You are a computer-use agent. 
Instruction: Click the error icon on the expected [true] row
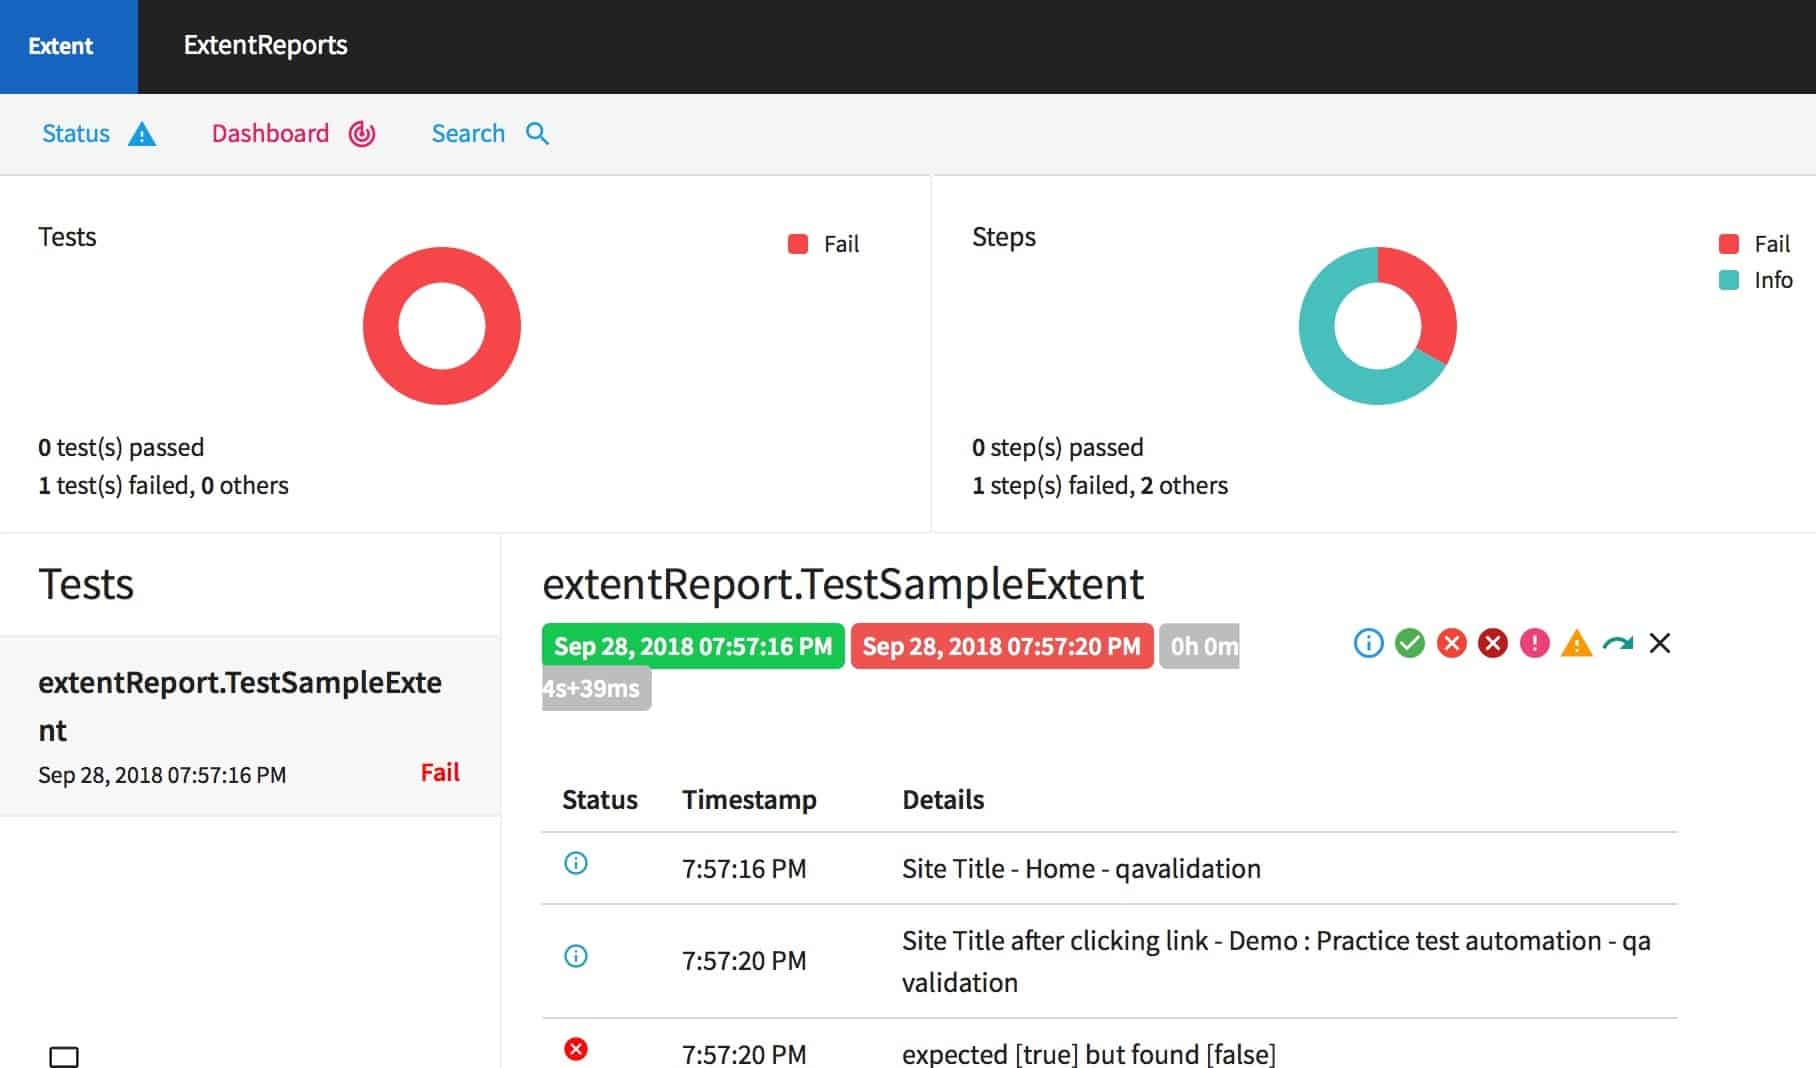tap(576, 1049)
